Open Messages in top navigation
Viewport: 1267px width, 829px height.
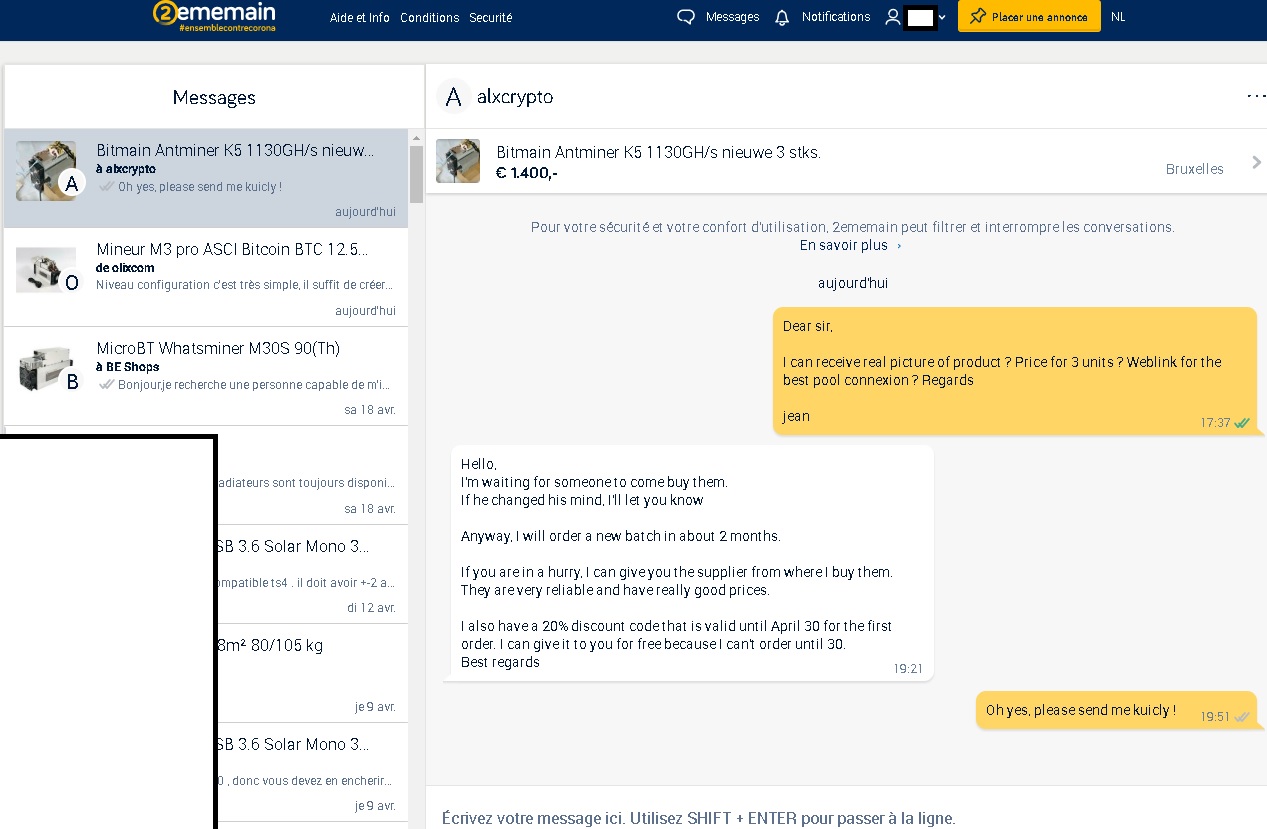point(732,17)
